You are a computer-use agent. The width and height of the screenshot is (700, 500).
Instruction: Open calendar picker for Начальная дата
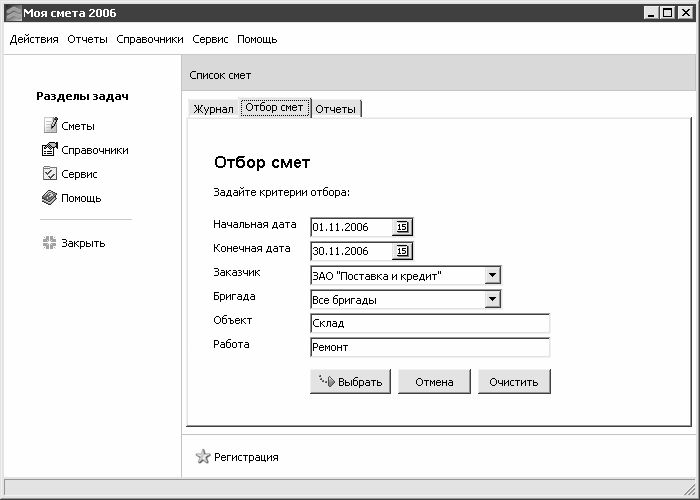(x=402, y=227)
